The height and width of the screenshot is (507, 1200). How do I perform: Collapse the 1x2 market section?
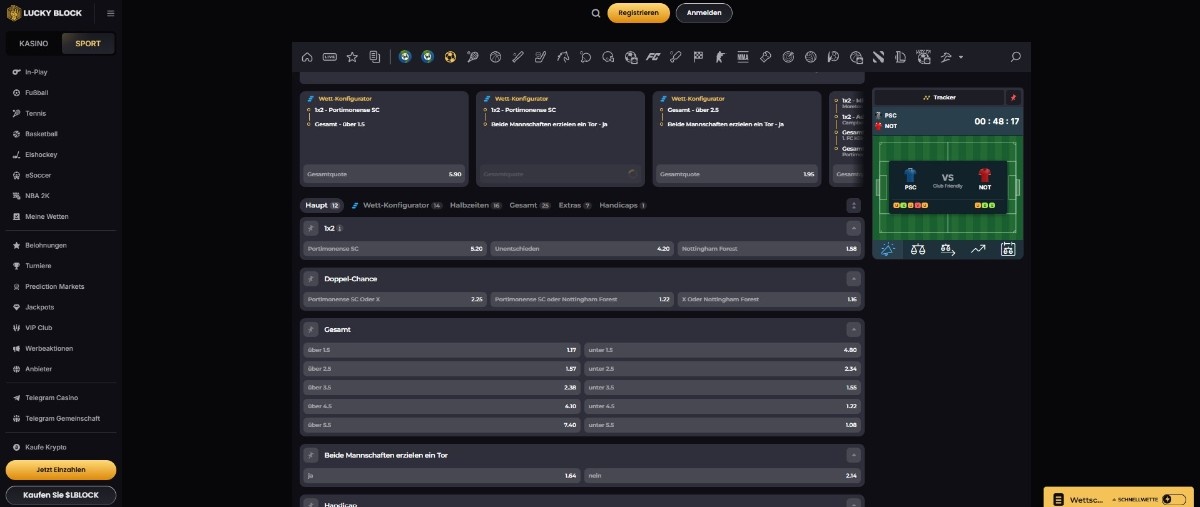(x=853, y=228)
